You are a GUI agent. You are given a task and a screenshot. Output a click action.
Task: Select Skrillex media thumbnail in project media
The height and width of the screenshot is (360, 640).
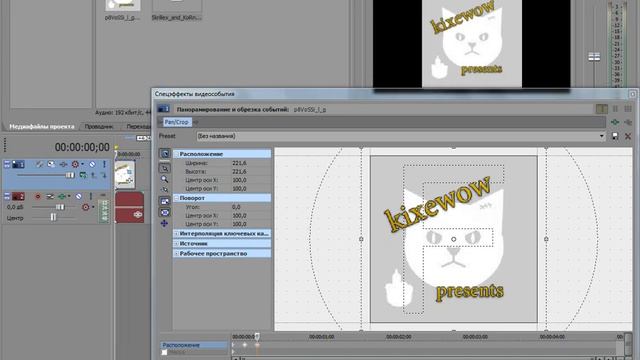click(x=176, y=5)
